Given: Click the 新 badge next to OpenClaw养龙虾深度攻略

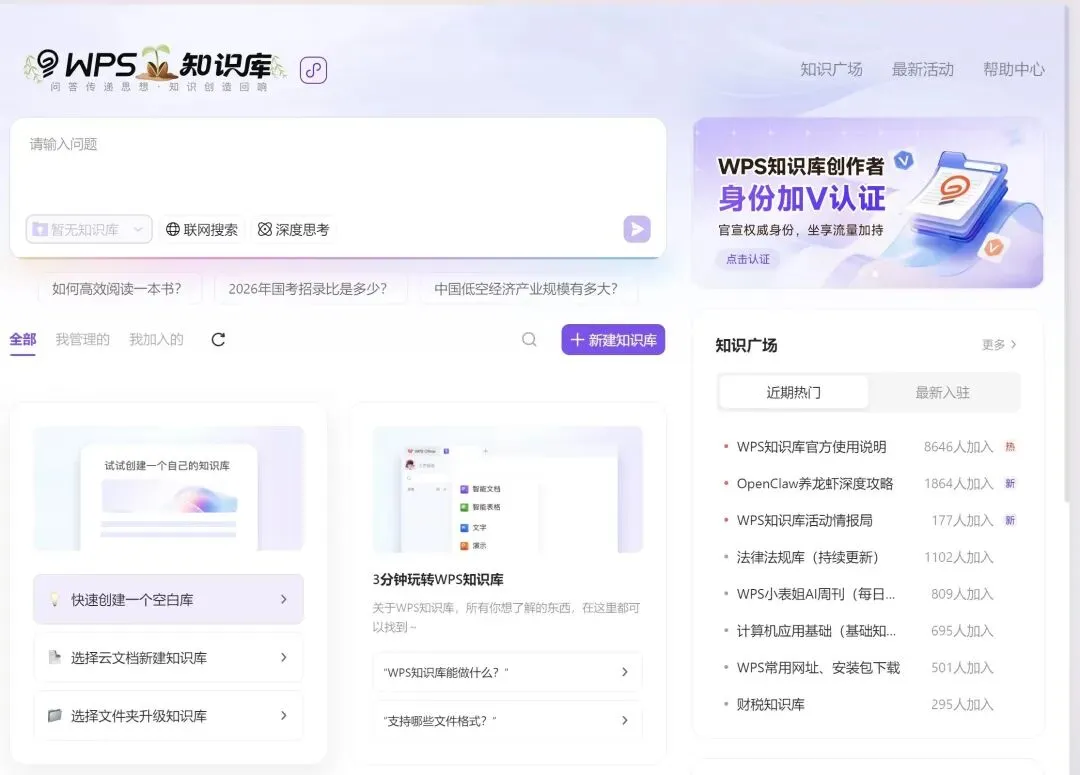Looking at the screenshot, I should click(1010, 484).
